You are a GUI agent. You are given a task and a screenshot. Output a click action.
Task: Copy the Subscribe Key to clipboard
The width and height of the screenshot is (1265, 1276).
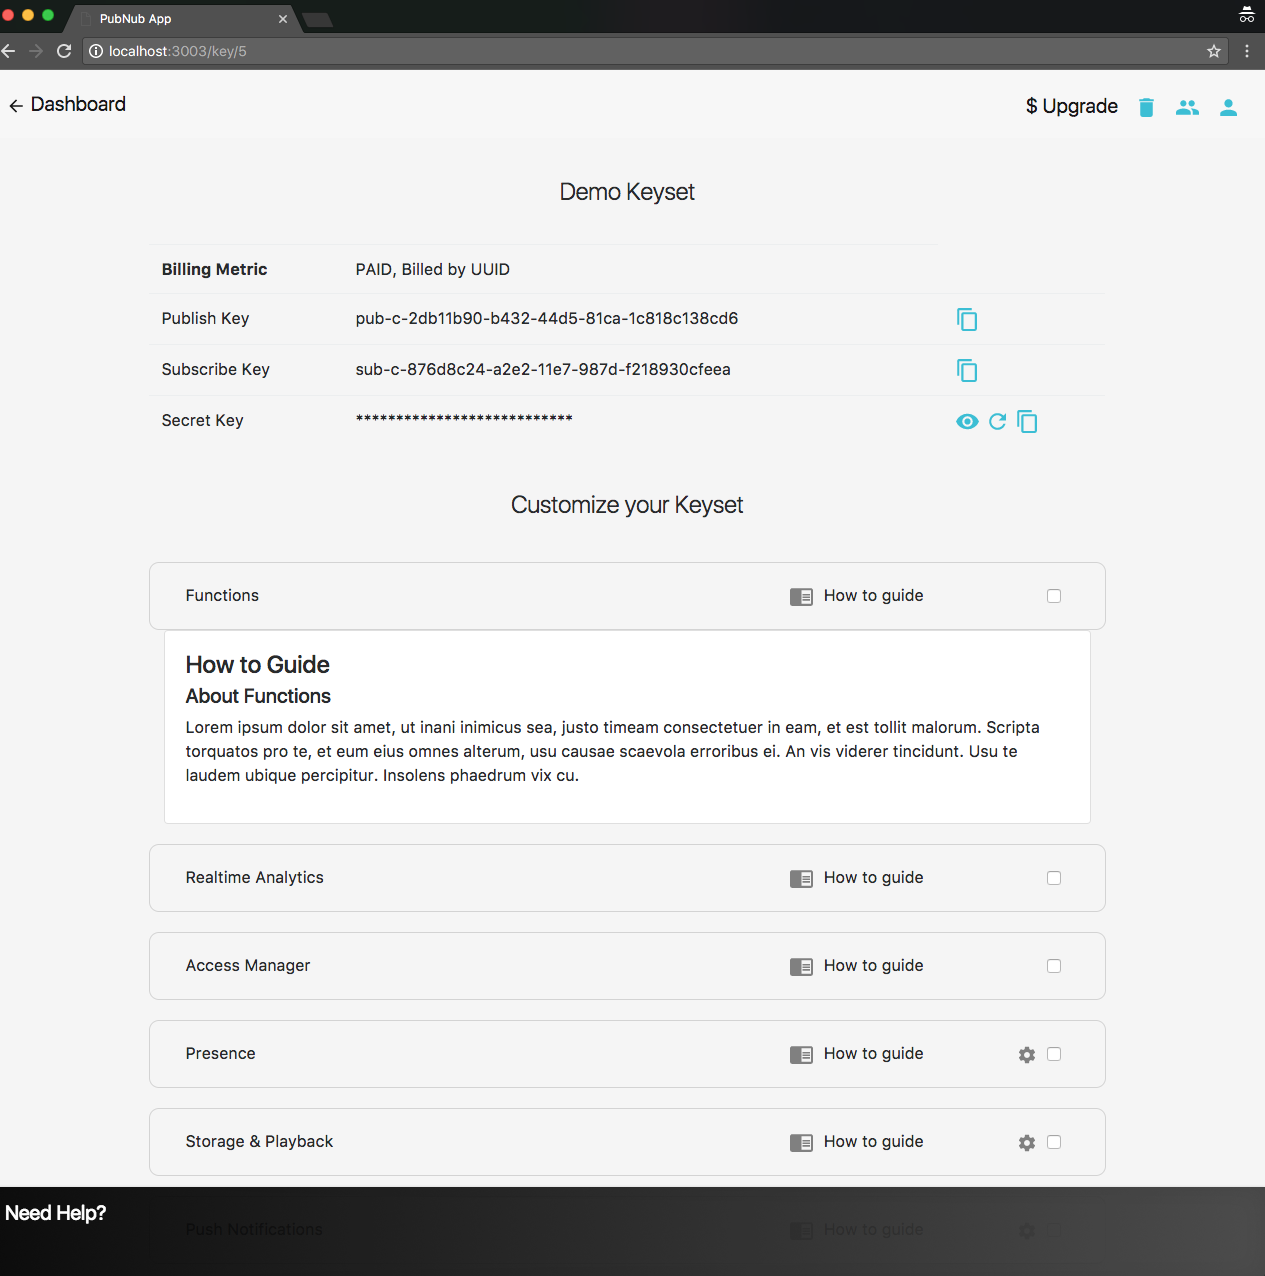pos(967,370)
